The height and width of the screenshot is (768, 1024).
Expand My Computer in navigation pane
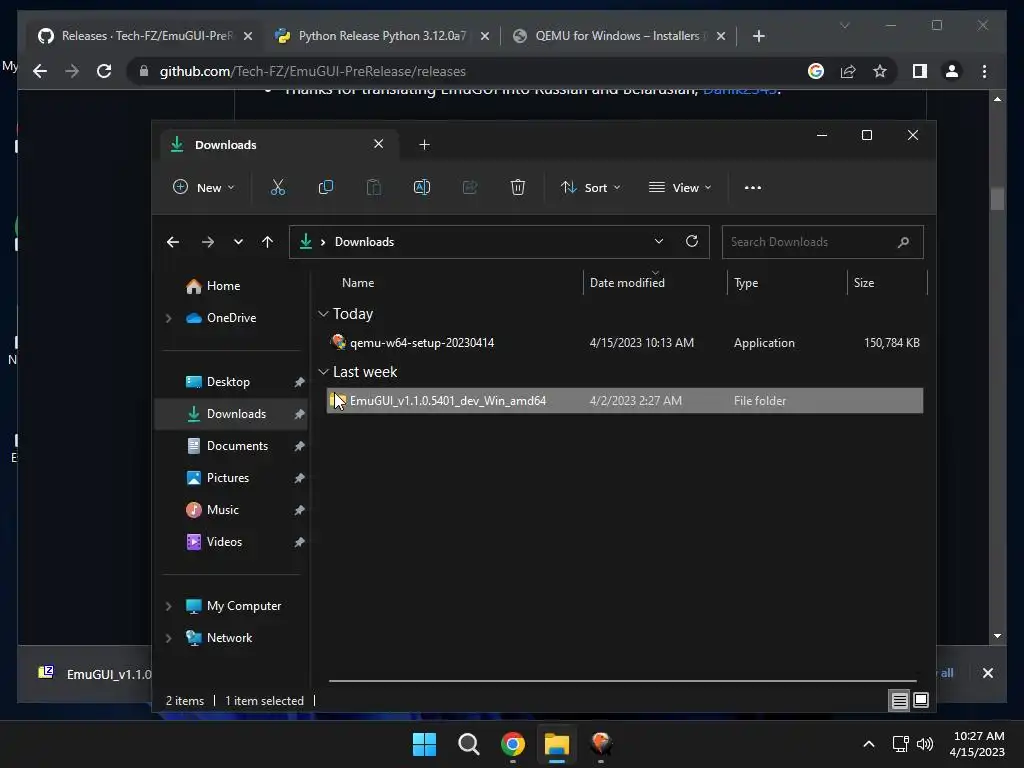pyautogui.click(x=168, y=606)
